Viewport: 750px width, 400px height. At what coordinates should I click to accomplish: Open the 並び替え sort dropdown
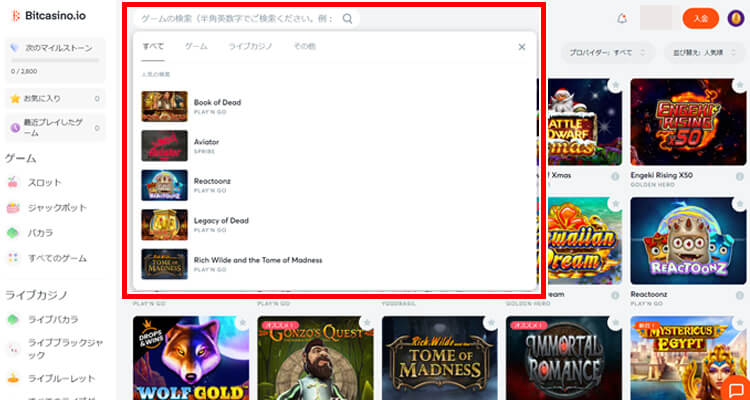click(x=704, y=53)
